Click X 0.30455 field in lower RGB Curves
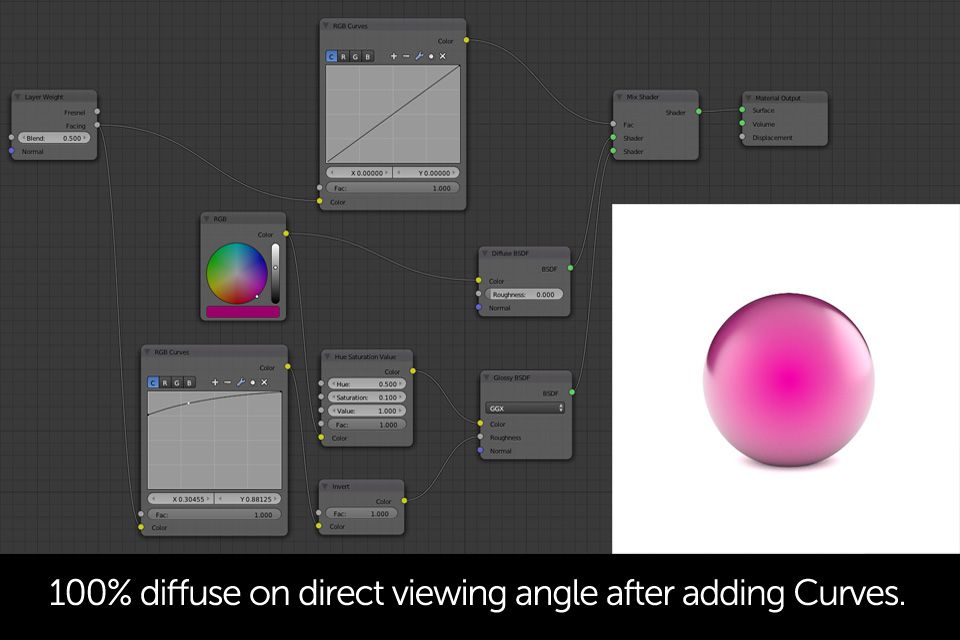The image size is (960, 640). (x=181, y=499)
